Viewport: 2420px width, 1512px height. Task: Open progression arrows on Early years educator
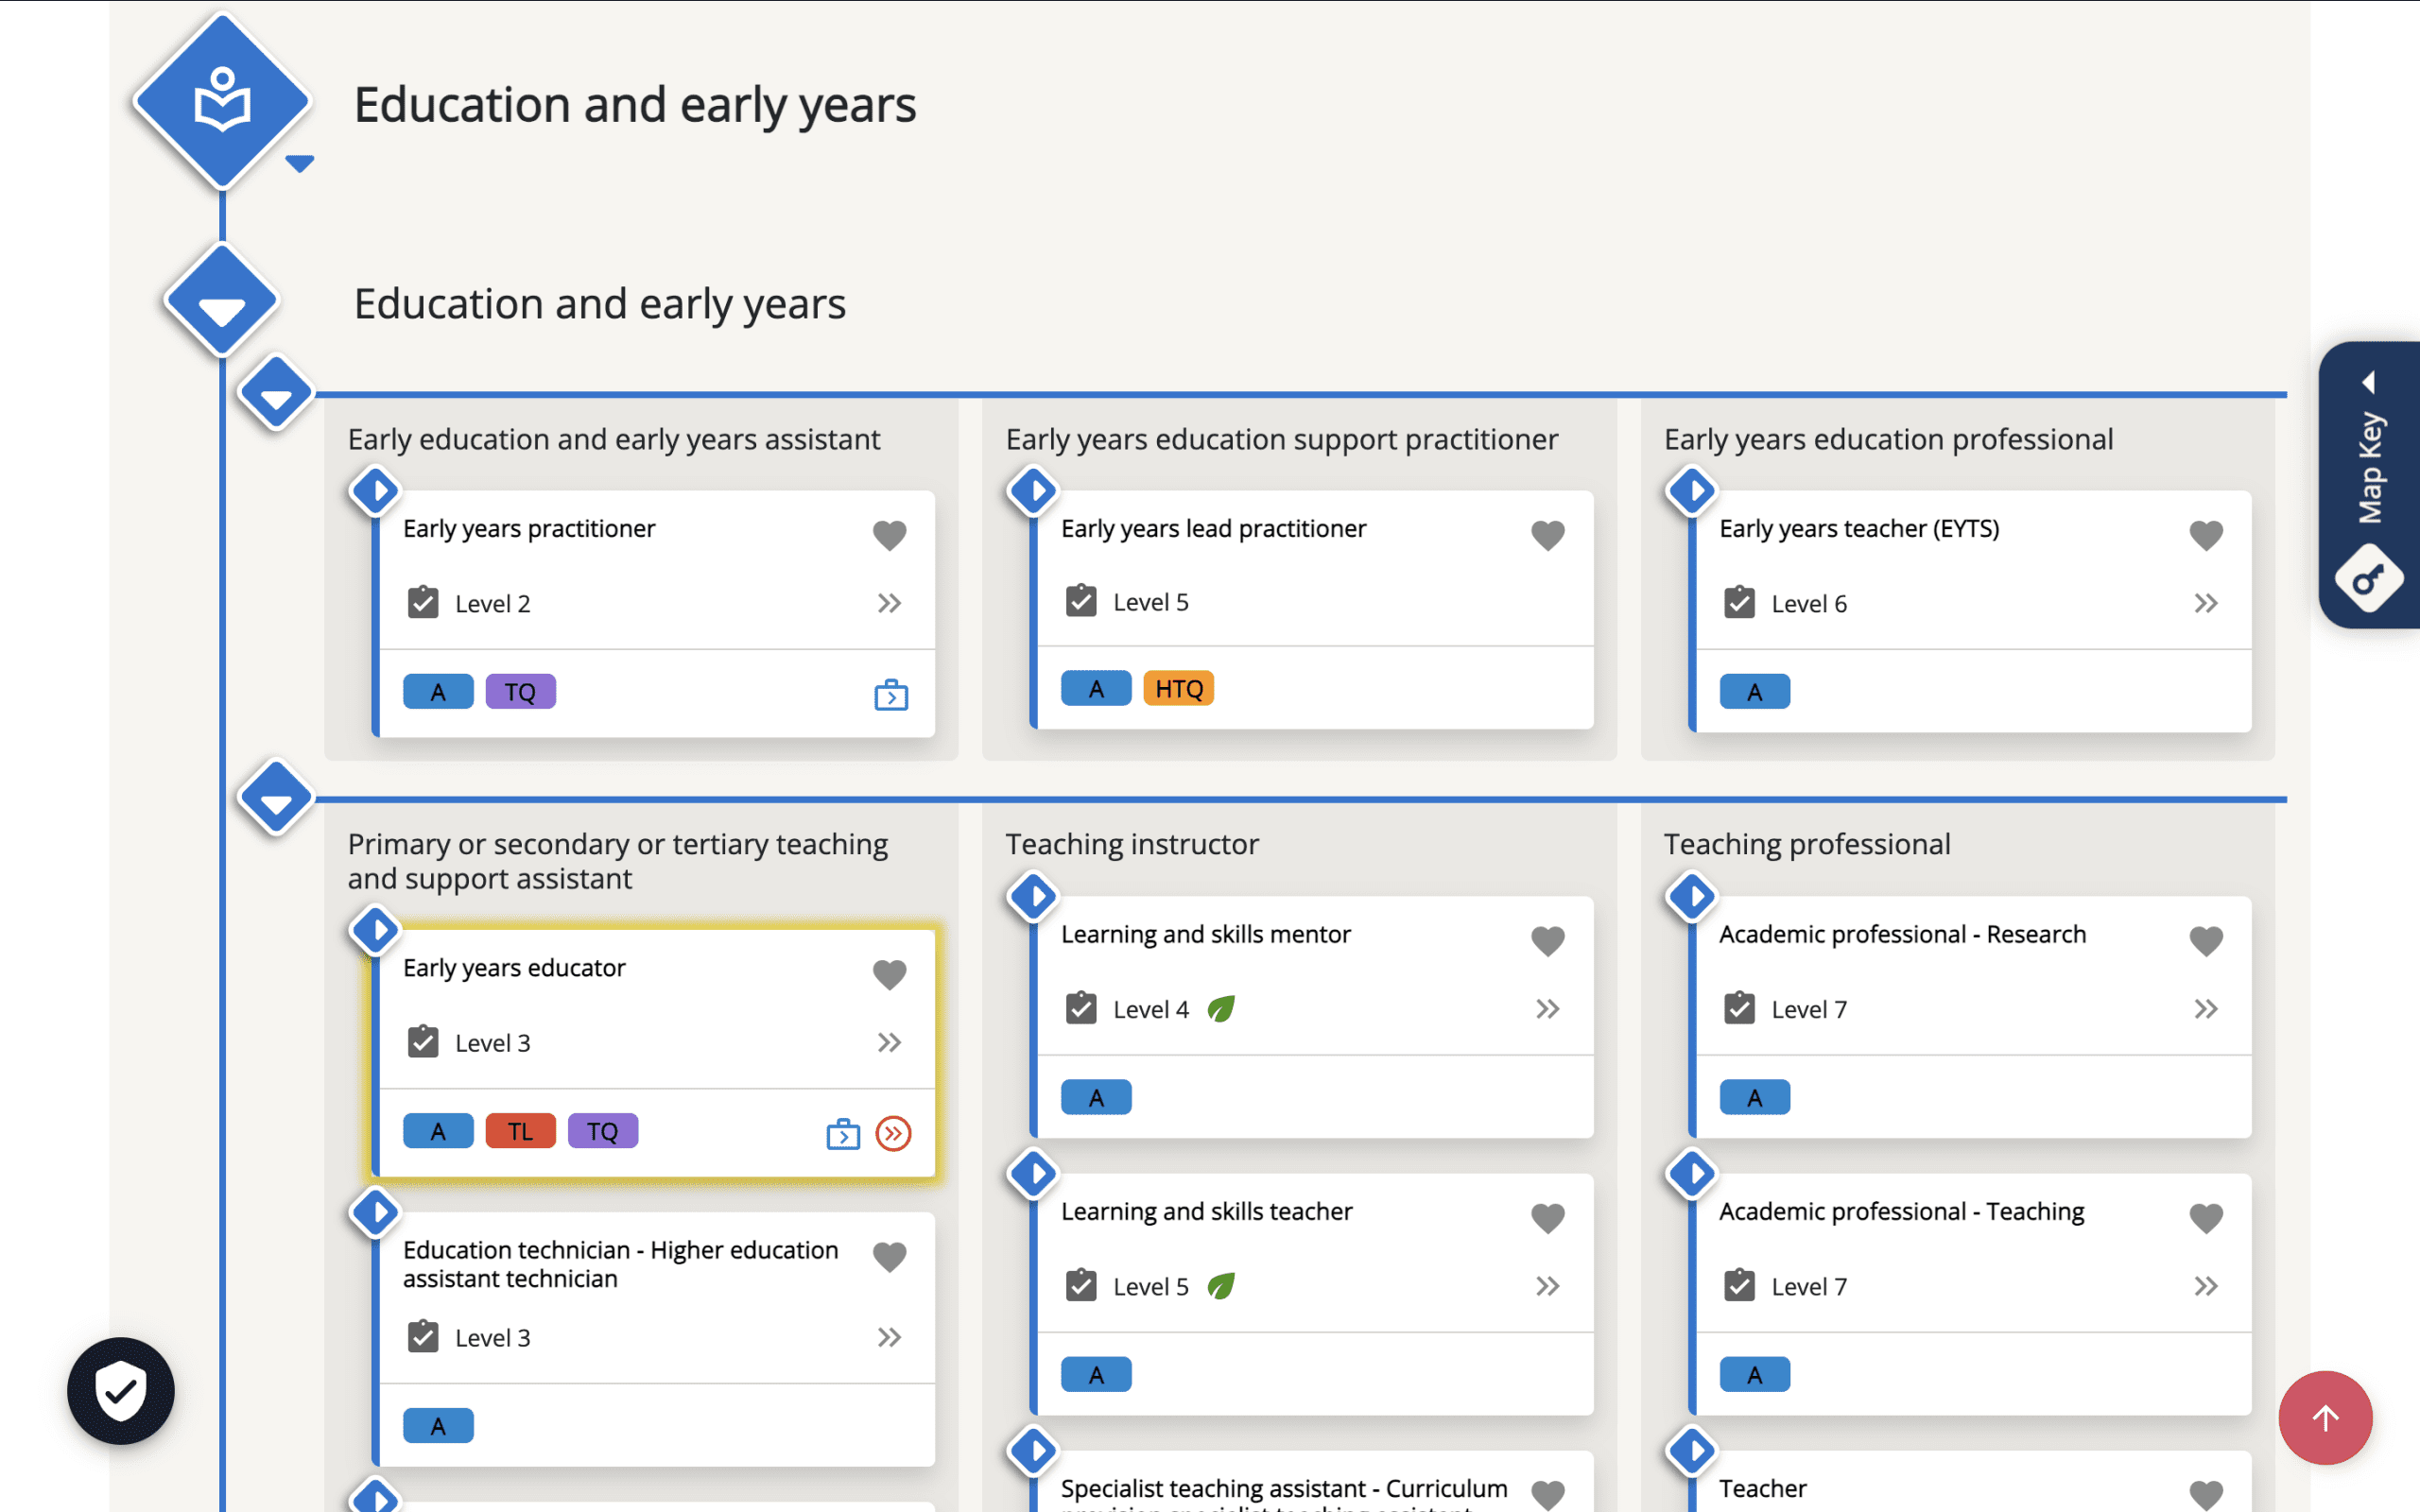coord(889,1042)
